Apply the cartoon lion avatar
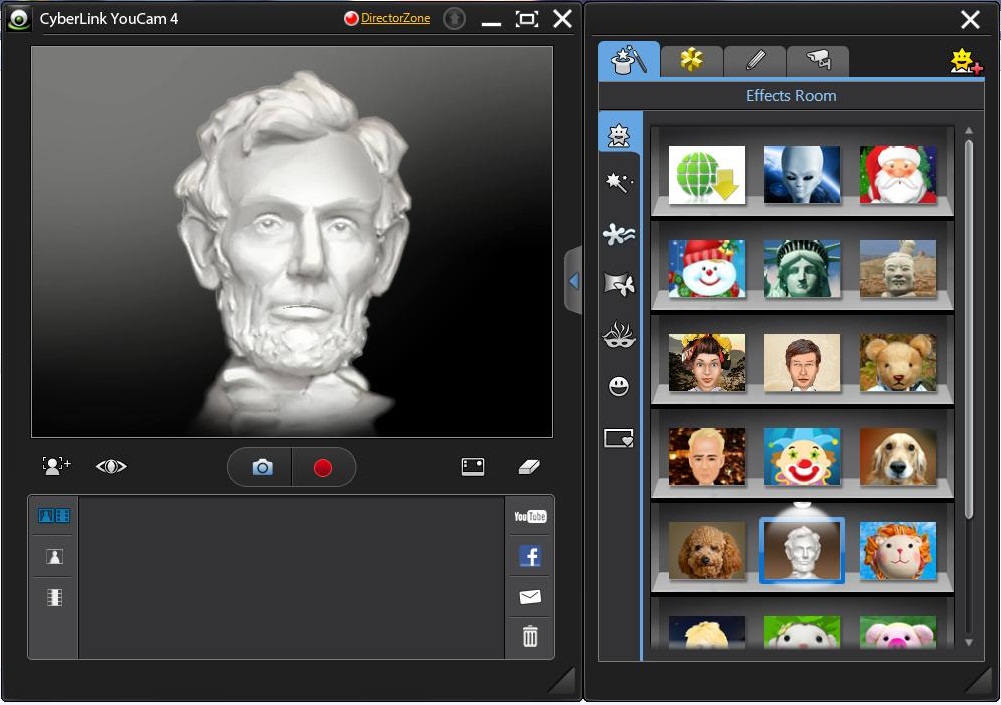 click(x=898, y=550)
